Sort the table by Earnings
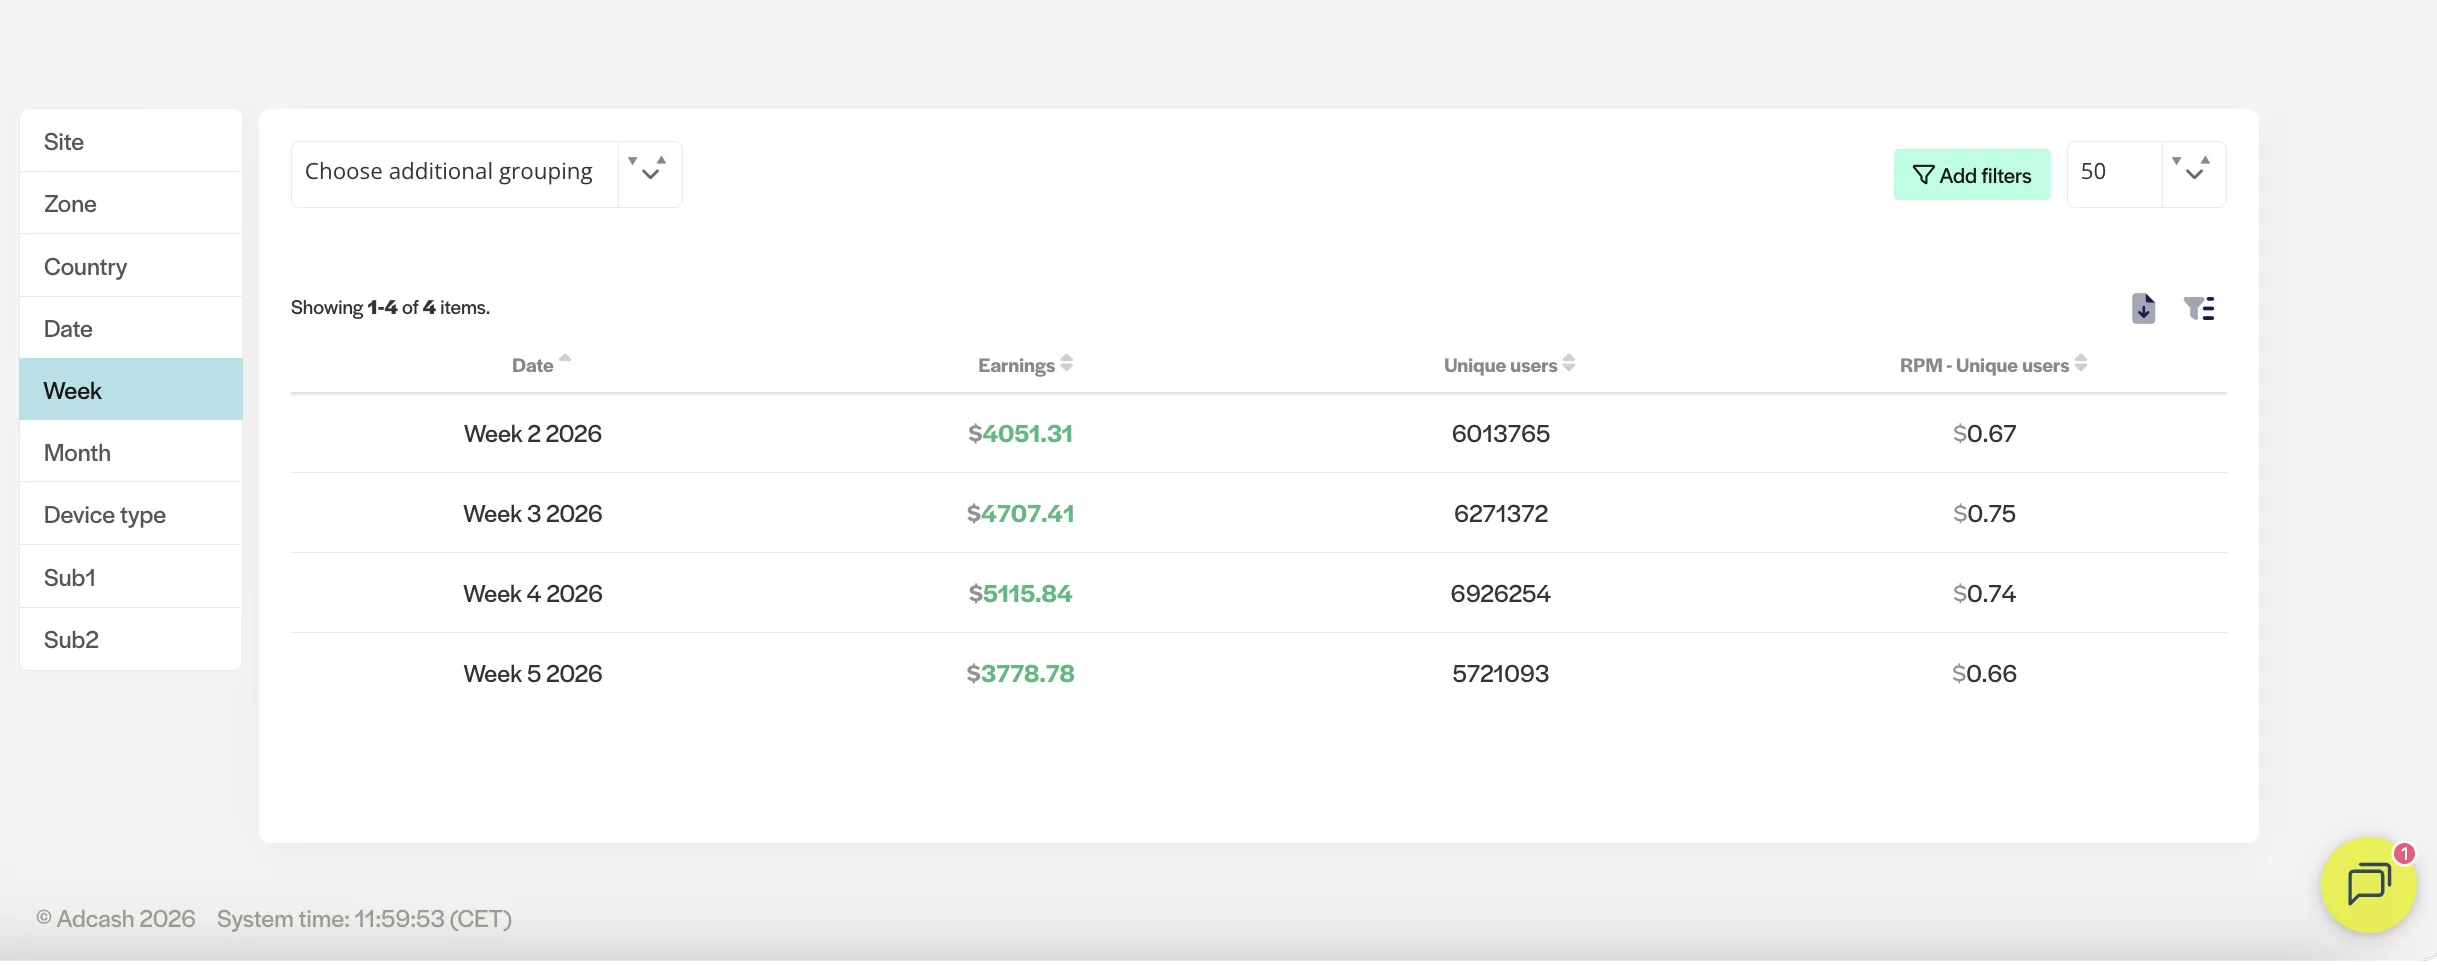 tap(1065, 364)
